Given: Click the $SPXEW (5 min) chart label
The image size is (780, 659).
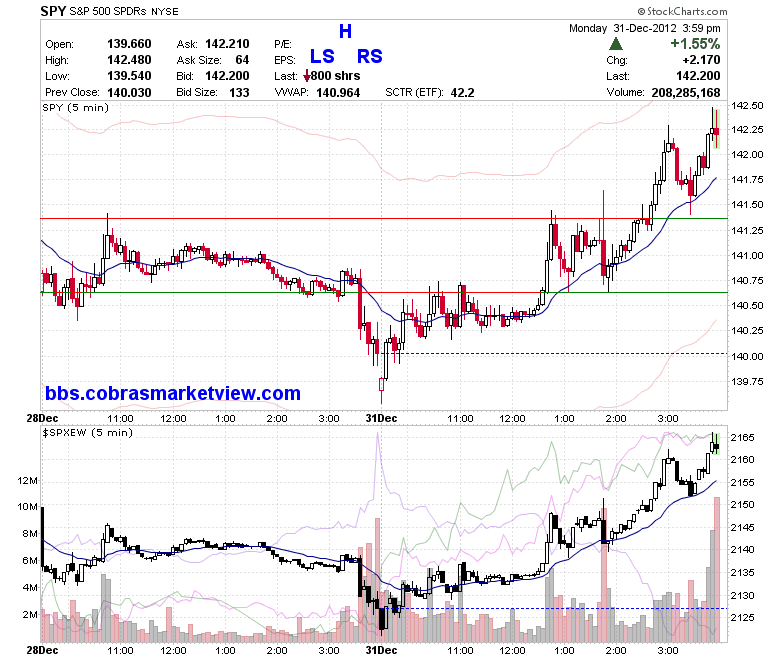Looking at the screenshot, I should tap(88, 432).
